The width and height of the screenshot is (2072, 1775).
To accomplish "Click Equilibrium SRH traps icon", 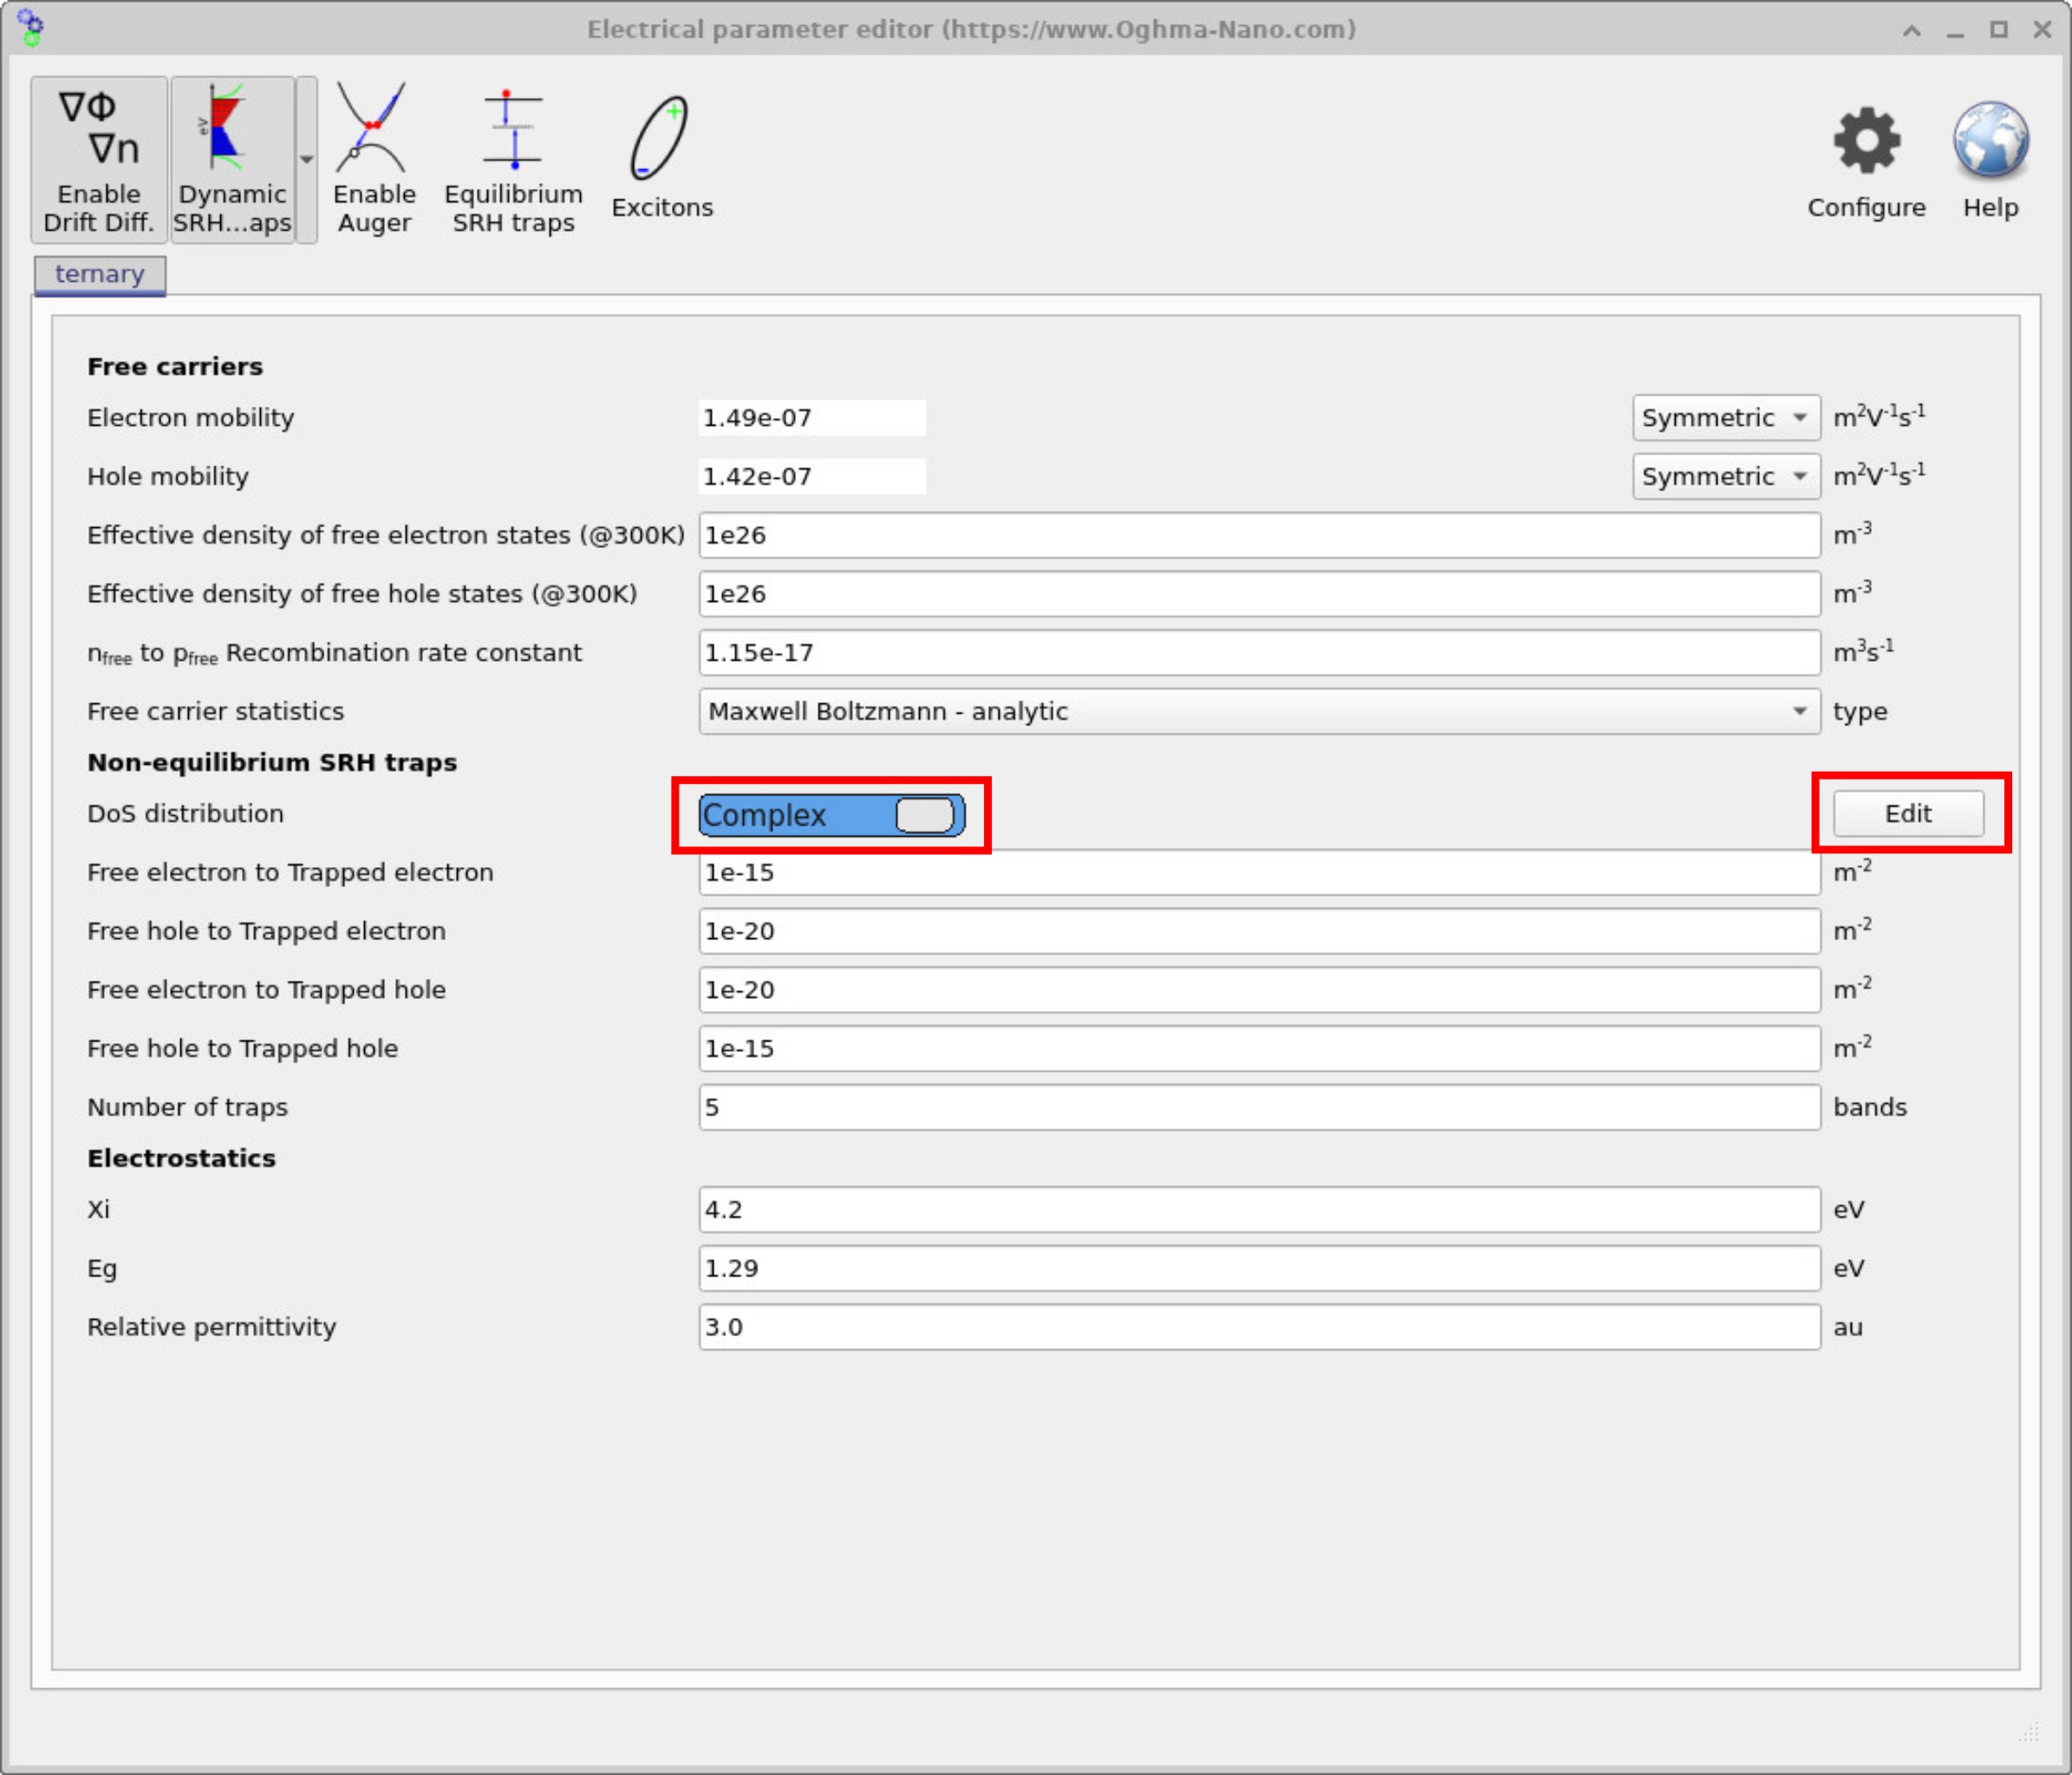I will tap(513, 158).
